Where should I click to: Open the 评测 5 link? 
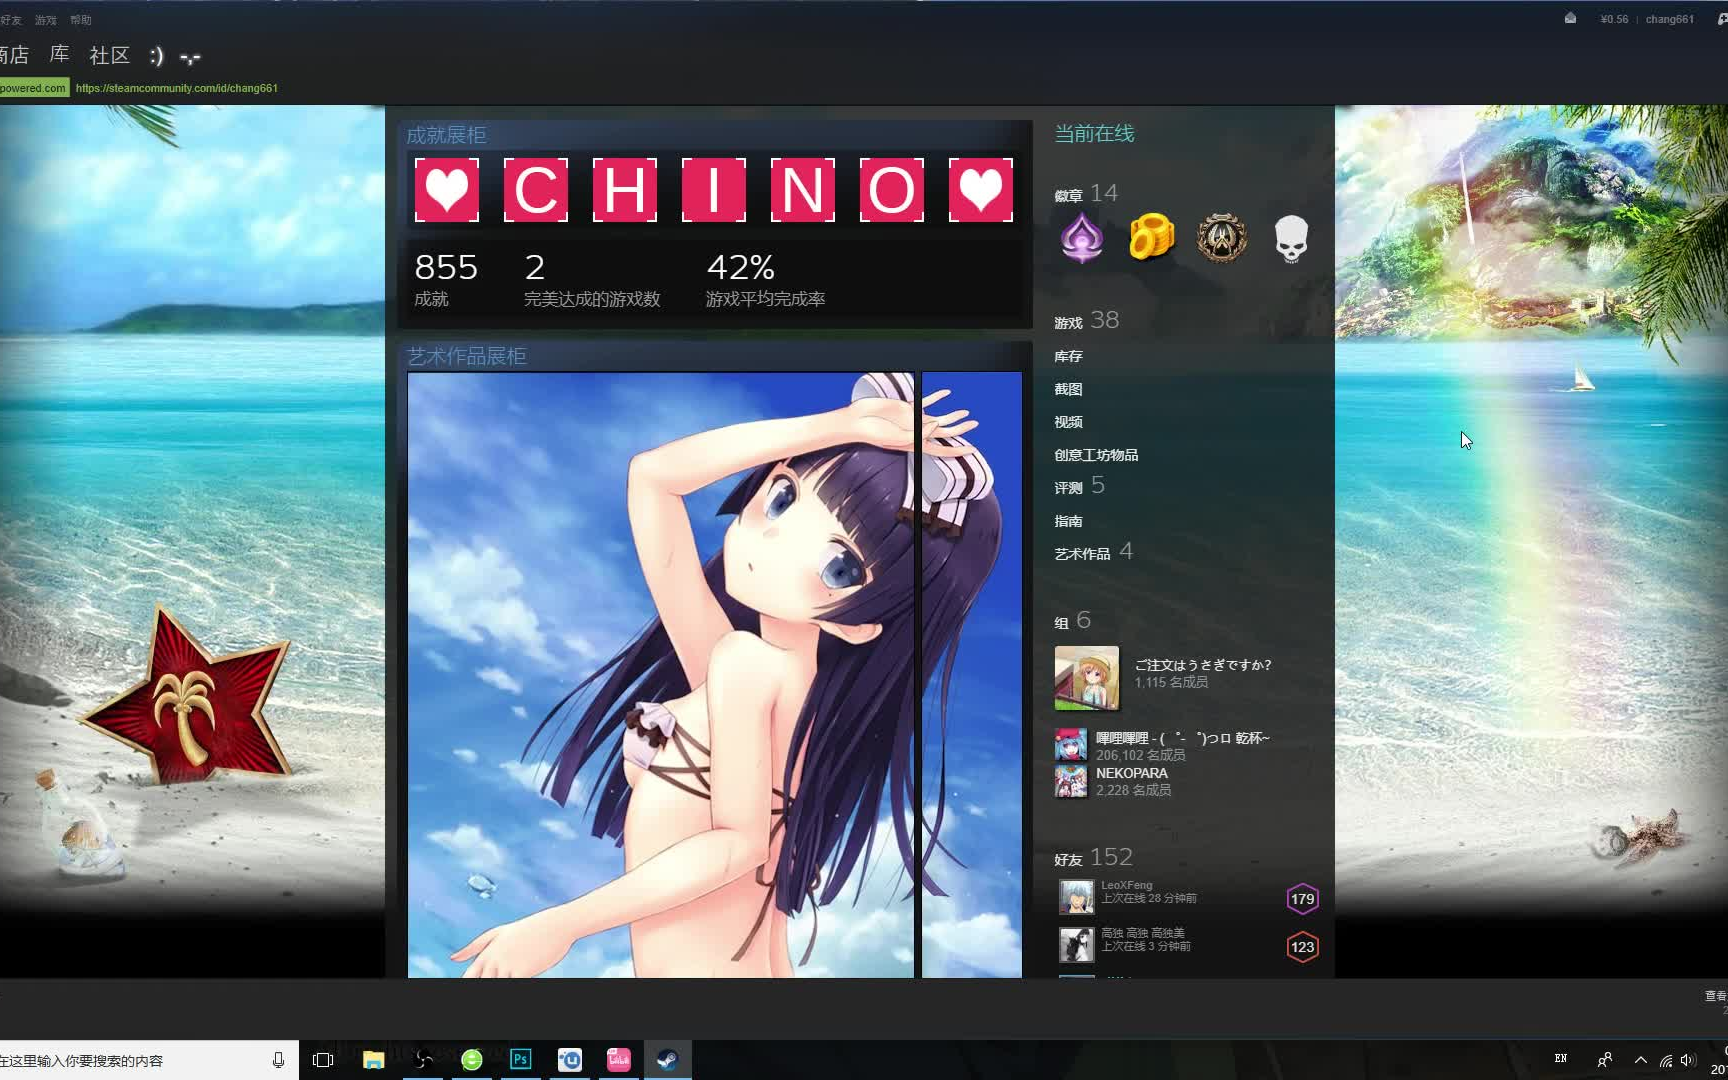click(x=1079, y=486)
